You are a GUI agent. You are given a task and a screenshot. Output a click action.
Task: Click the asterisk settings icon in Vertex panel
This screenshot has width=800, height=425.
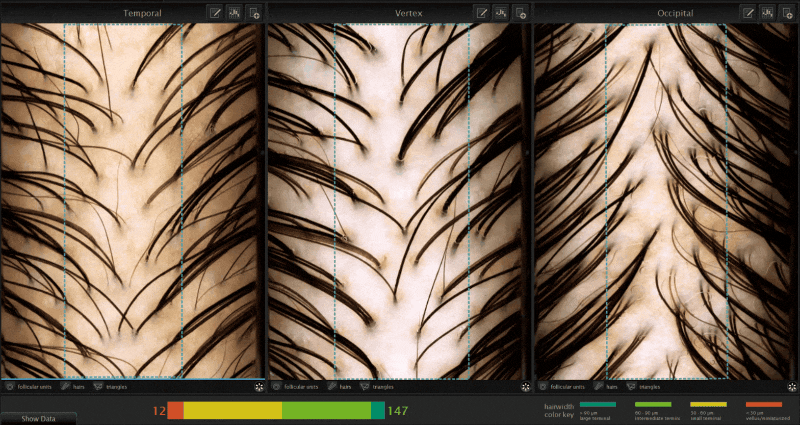click(525, 387)
